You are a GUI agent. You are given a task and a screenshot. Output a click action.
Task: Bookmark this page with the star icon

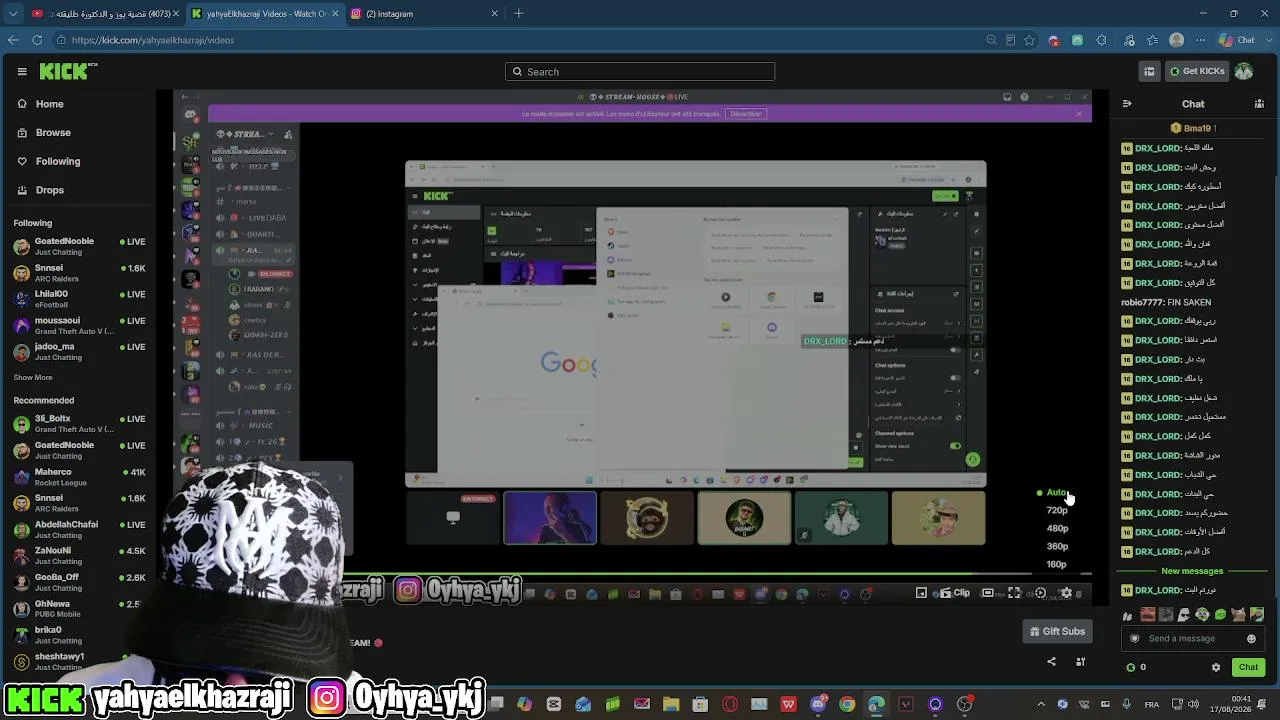(1029, 40)
